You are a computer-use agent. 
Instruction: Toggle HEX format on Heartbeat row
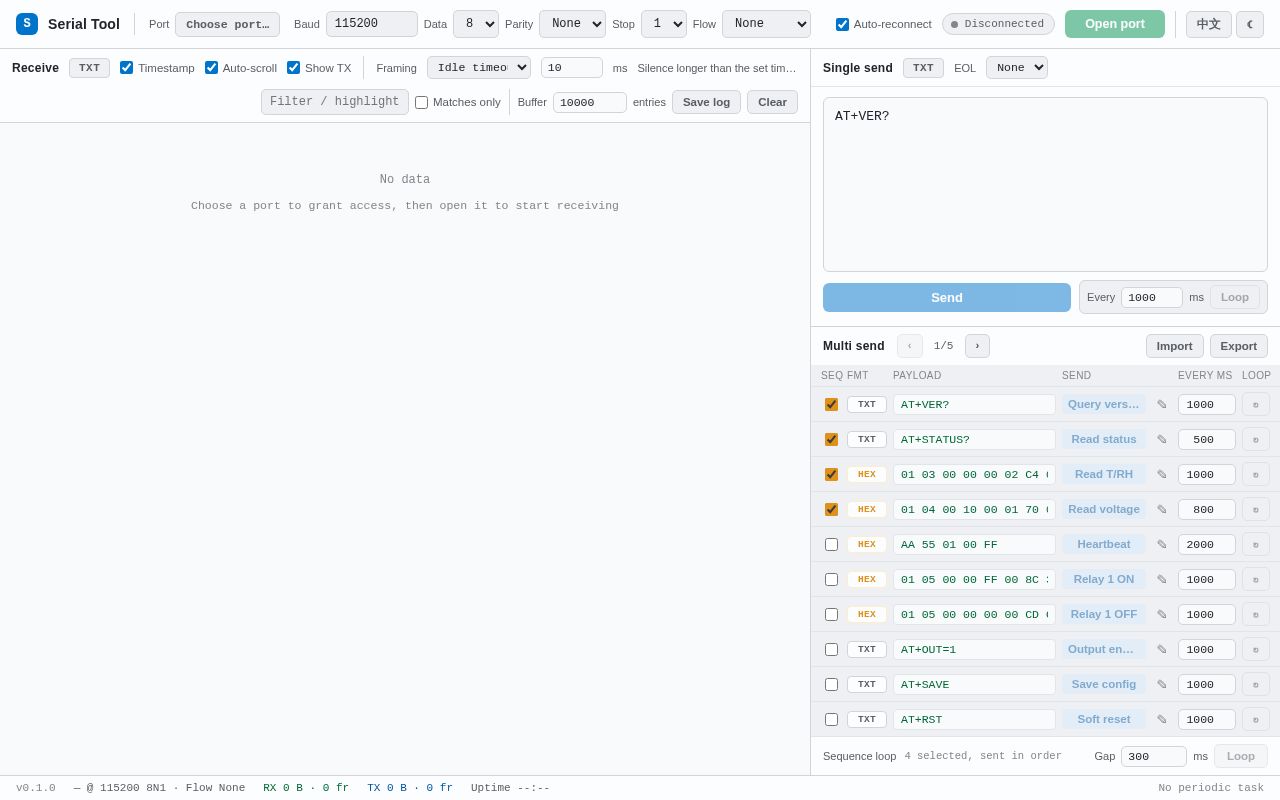click(867, 544)
